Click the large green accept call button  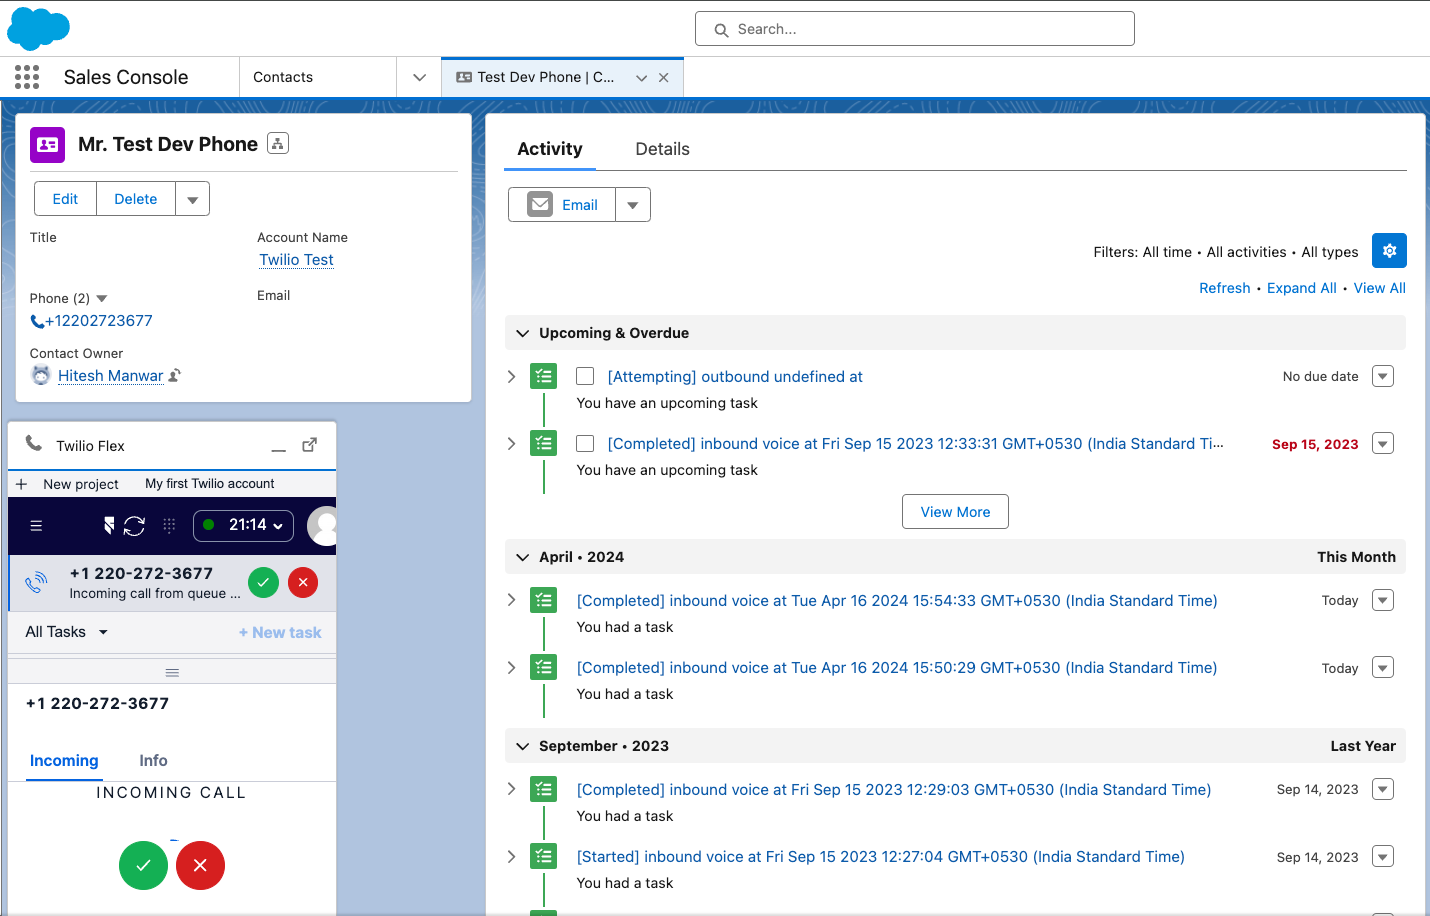pyautogui.click(x=144, y=865)
